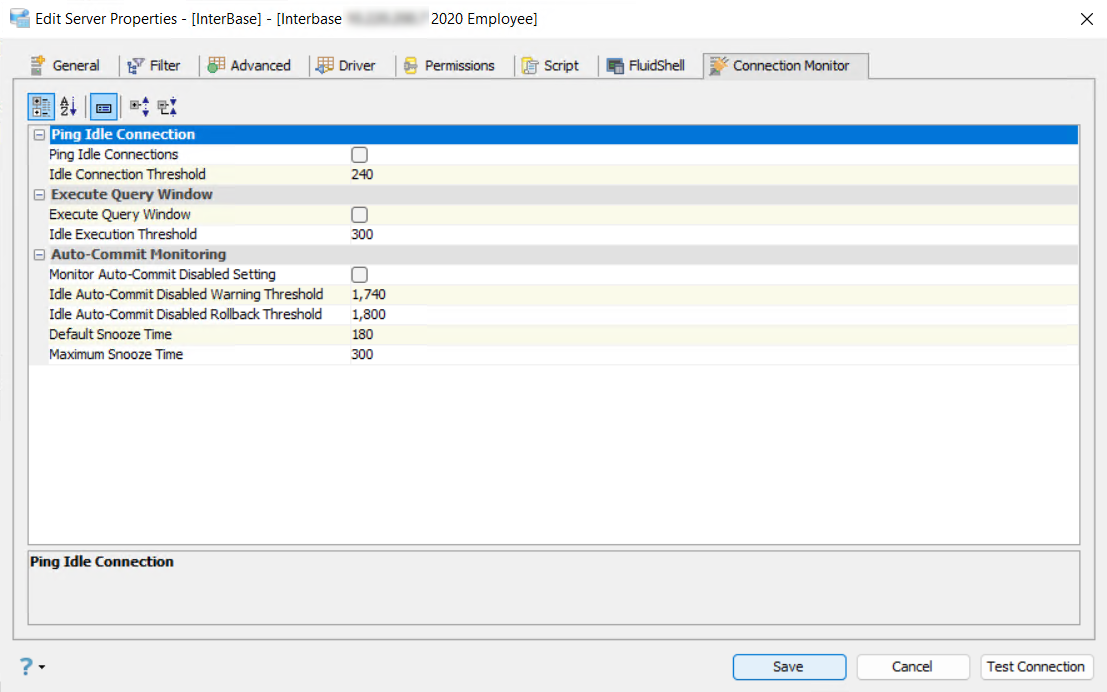Click the dialog title bar server icon
Screen dimensions: 1107x692
(20, 18)
